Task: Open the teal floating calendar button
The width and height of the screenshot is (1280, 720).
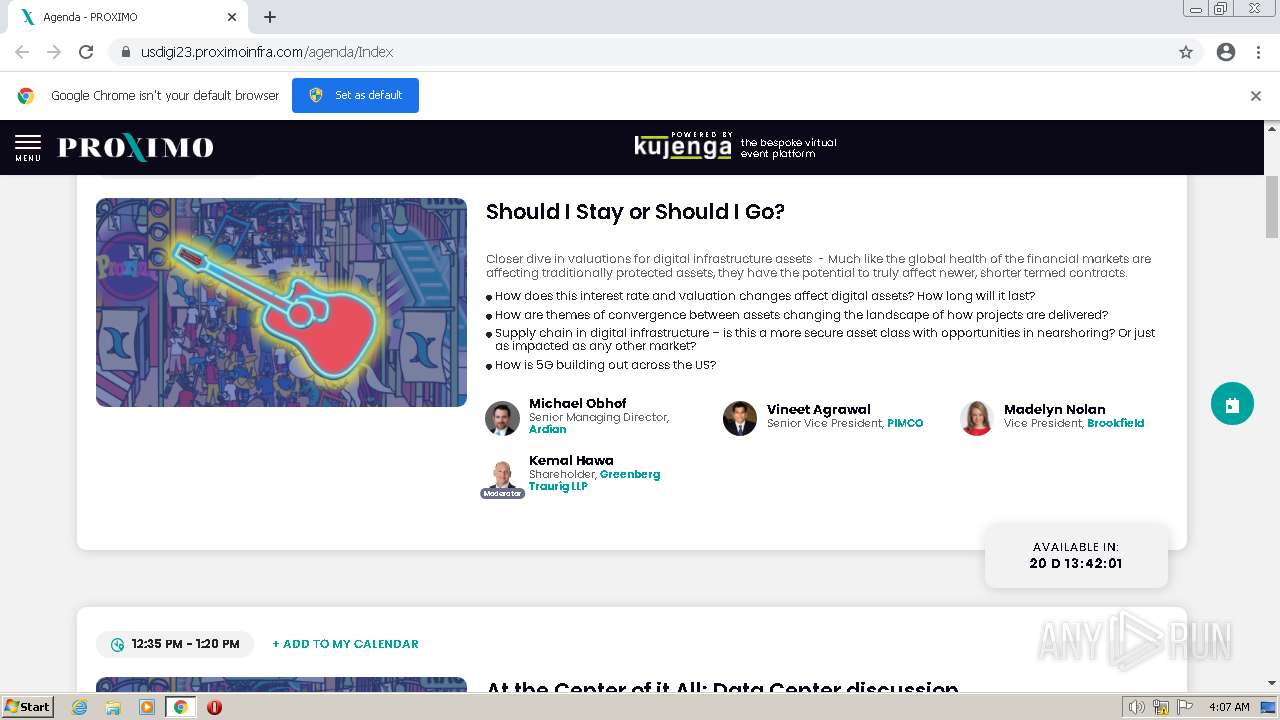Action: coord(1232,404)
